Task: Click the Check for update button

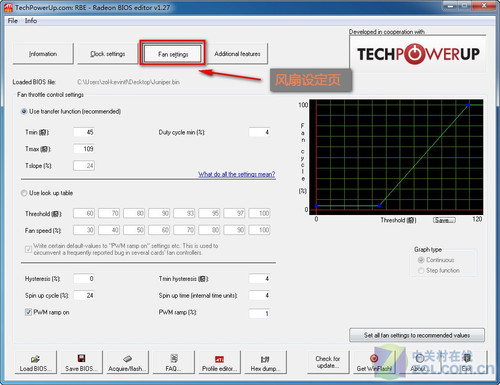Action: 328,362
